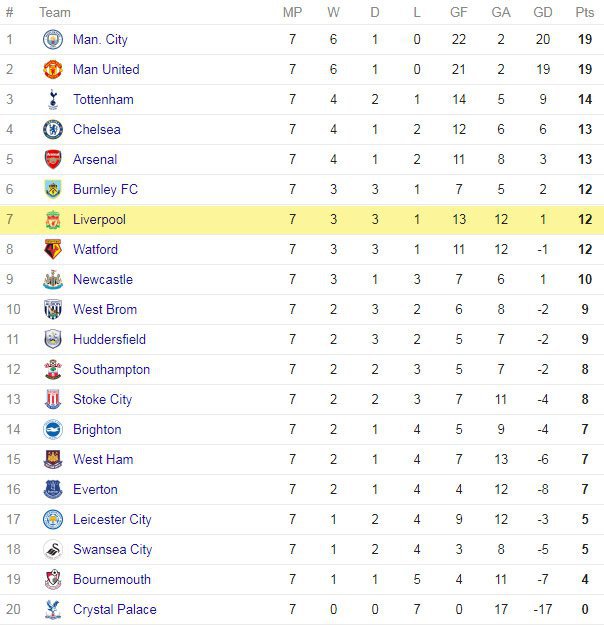This screenshot has width=604, height=626.
Task: Click the Crystal Palace club crest
Action: [x=53, y=610]
